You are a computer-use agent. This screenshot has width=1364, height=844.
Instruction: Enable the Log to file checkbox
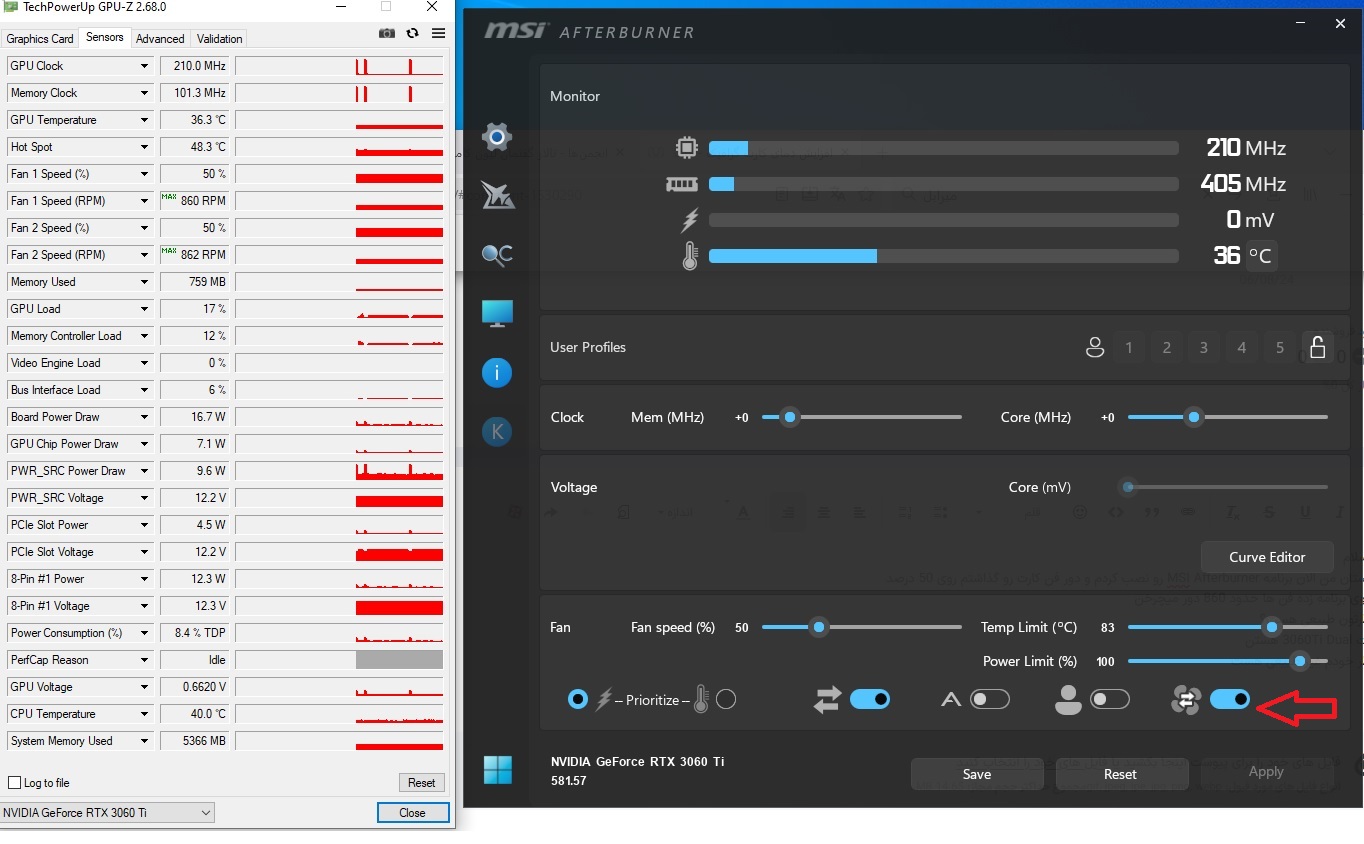click(x=14, y=783)
